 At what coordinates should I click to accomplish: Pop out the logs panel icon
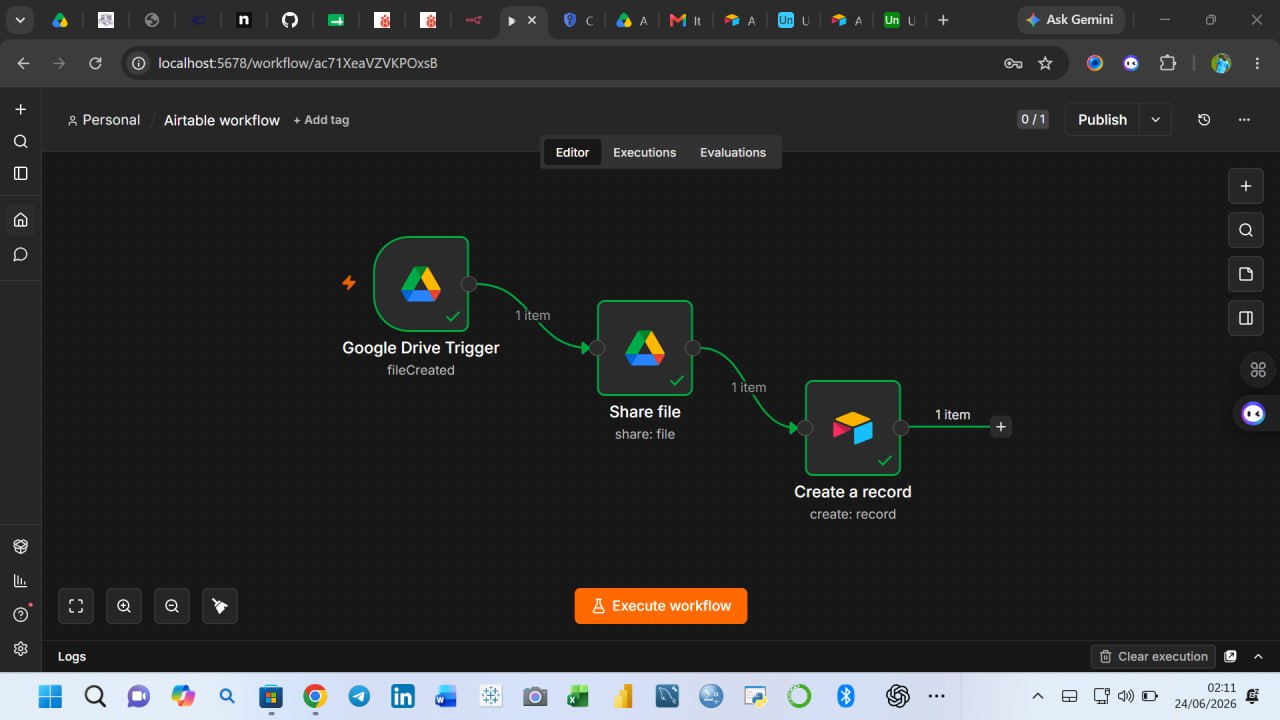[x=1231, y=657]
